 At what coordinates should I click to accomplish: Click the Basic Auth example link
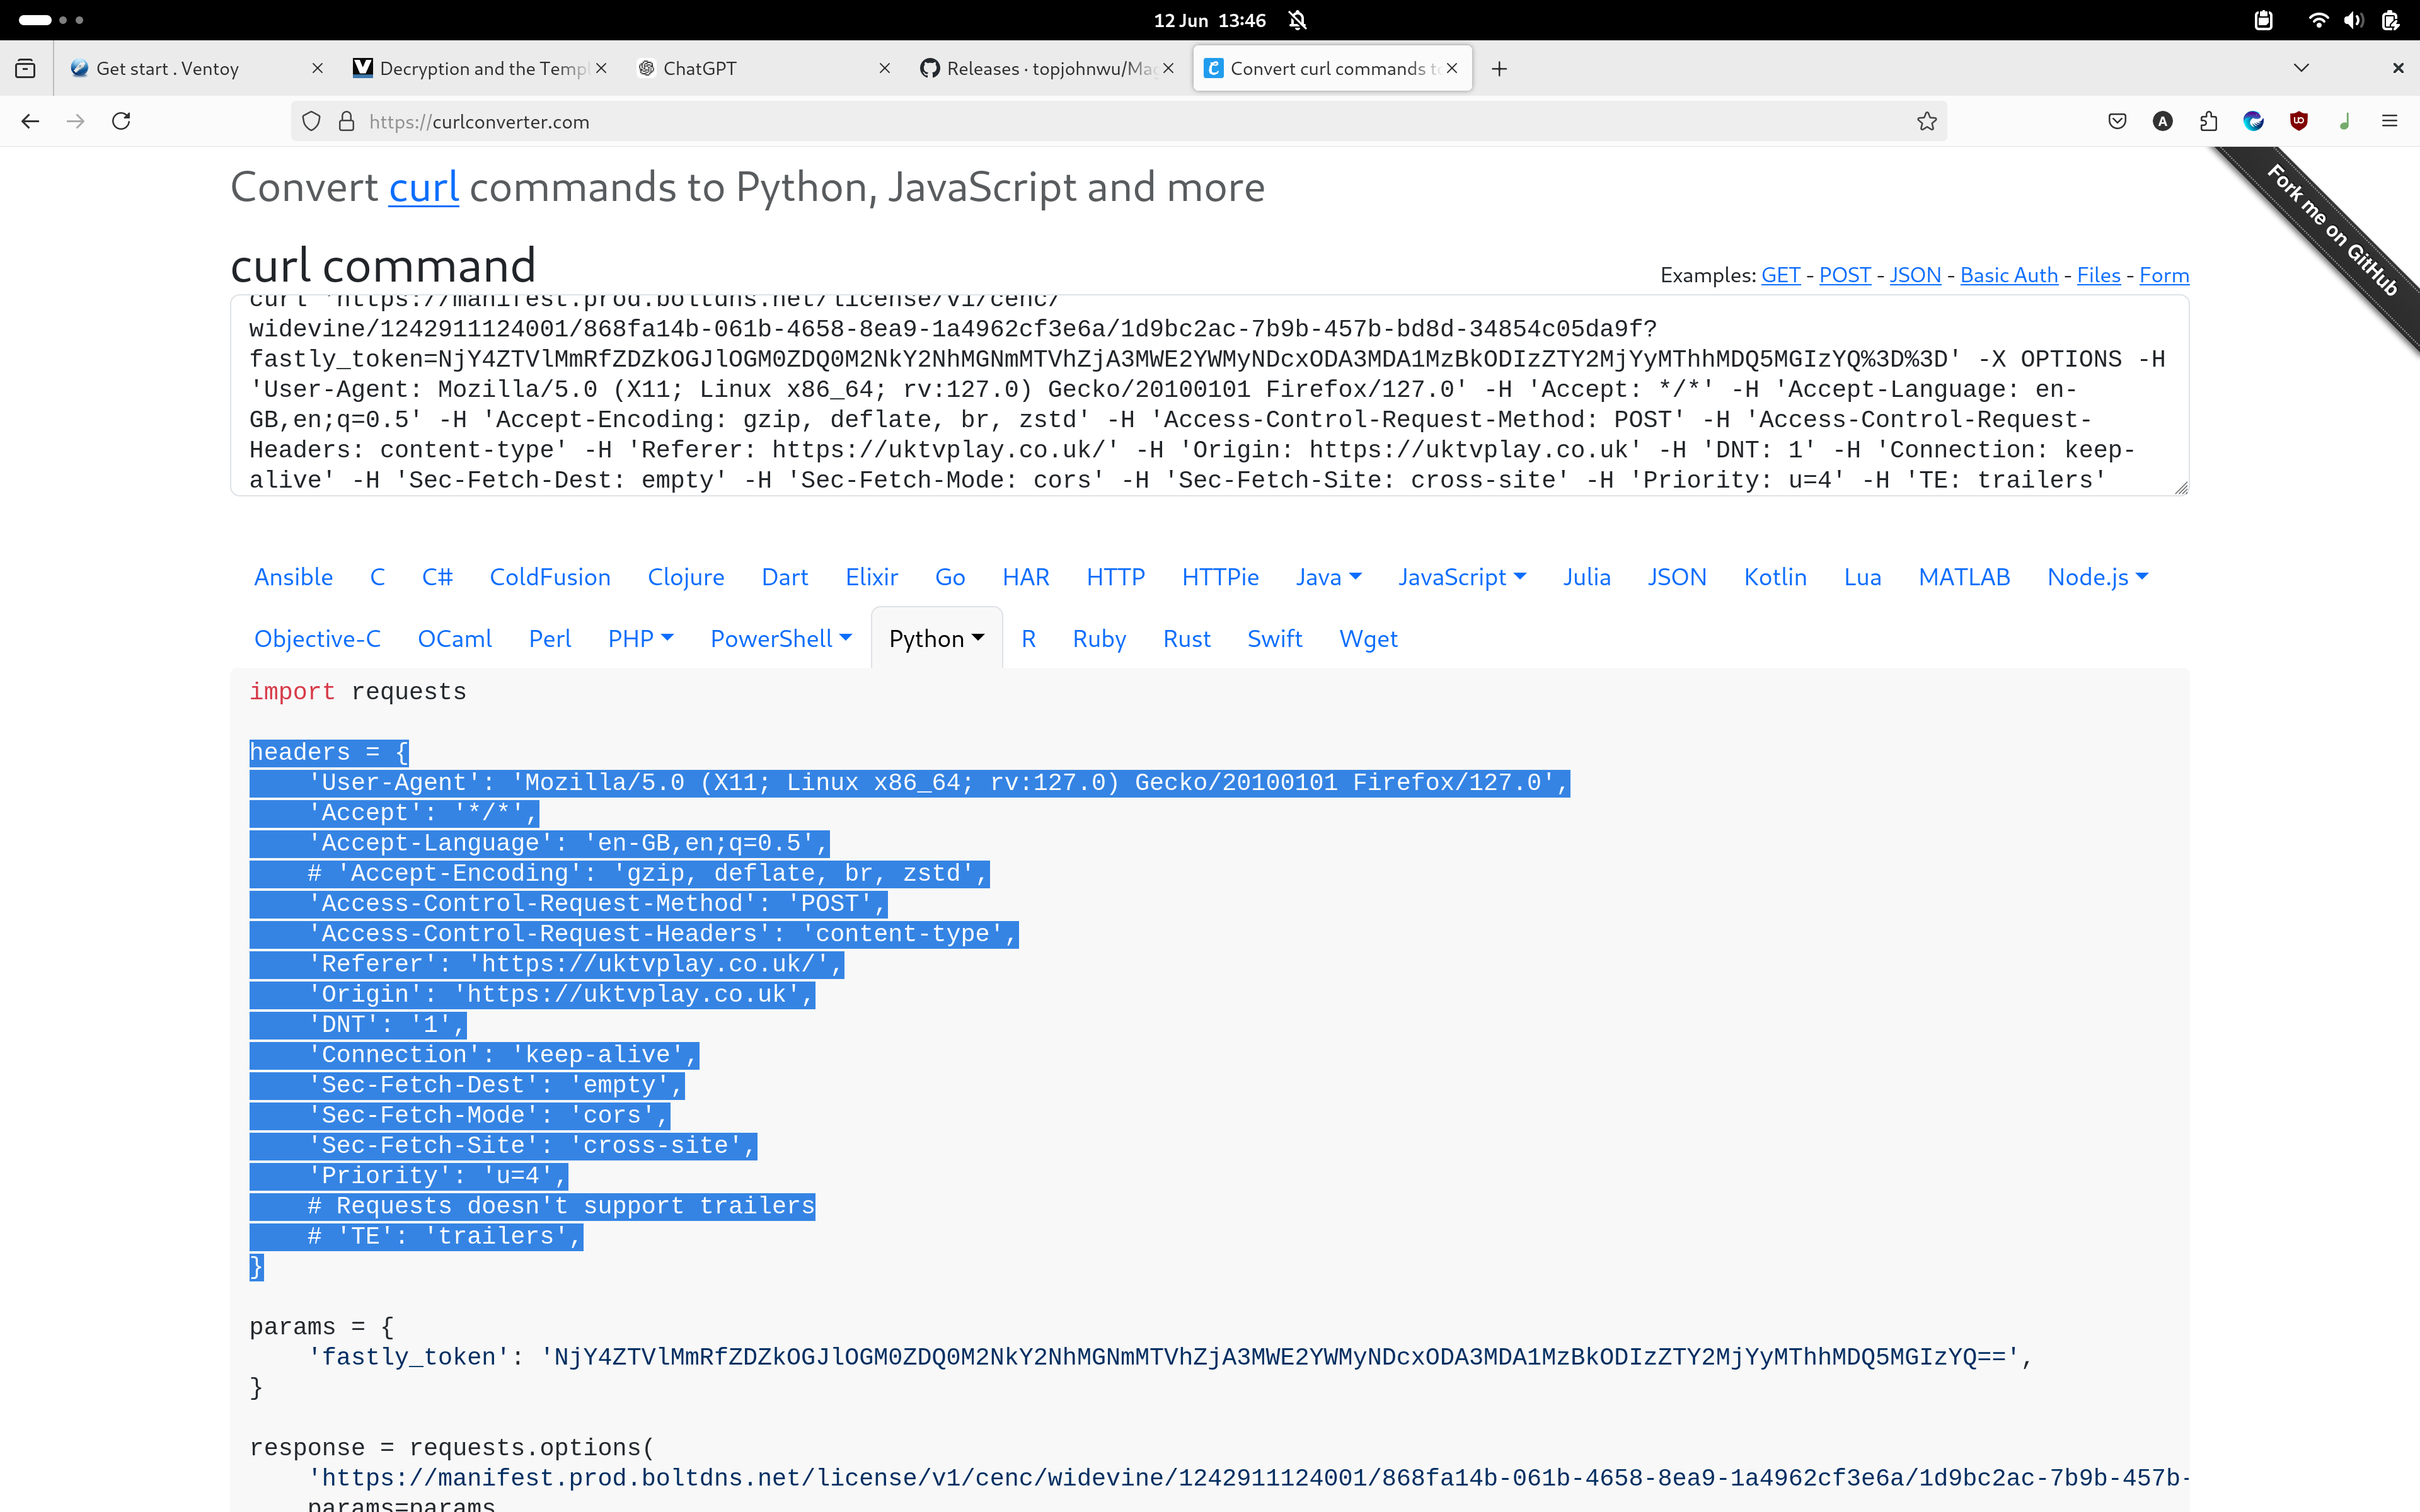pos(2008,275)
